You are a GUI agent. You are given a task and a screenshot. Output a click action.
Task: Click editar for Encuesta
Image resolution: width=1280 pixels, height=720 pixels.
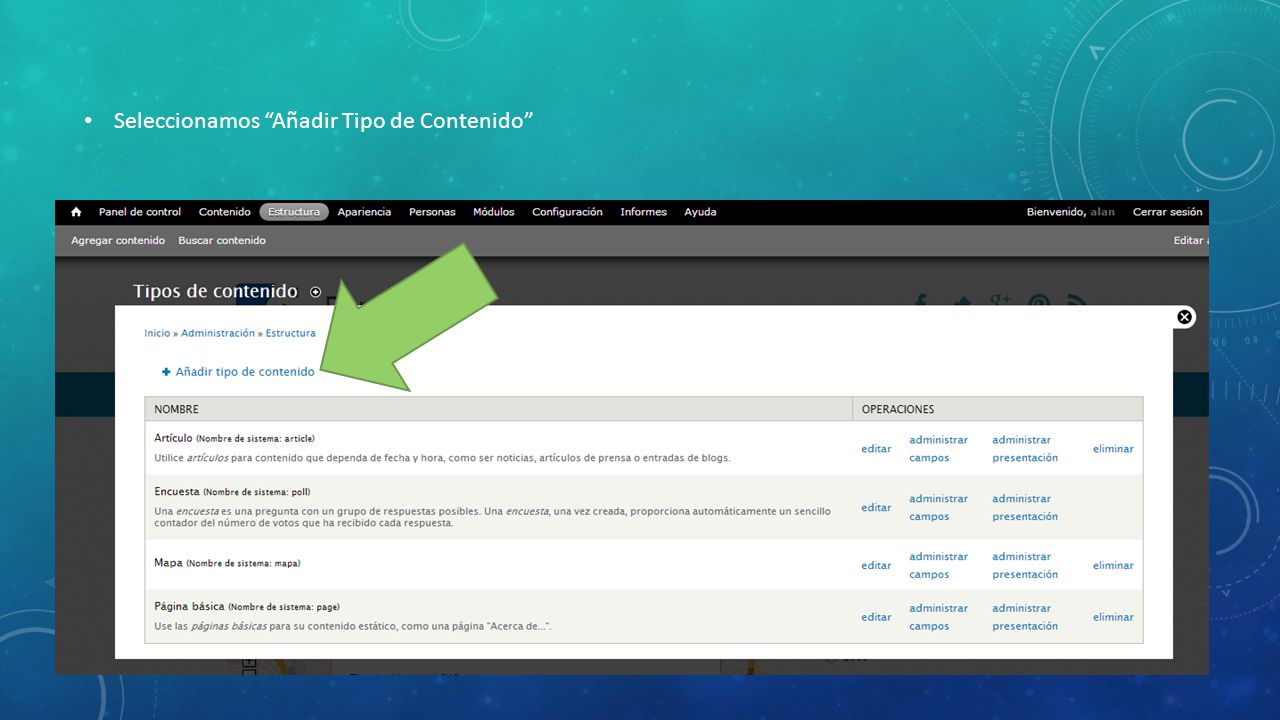point(876,508)
